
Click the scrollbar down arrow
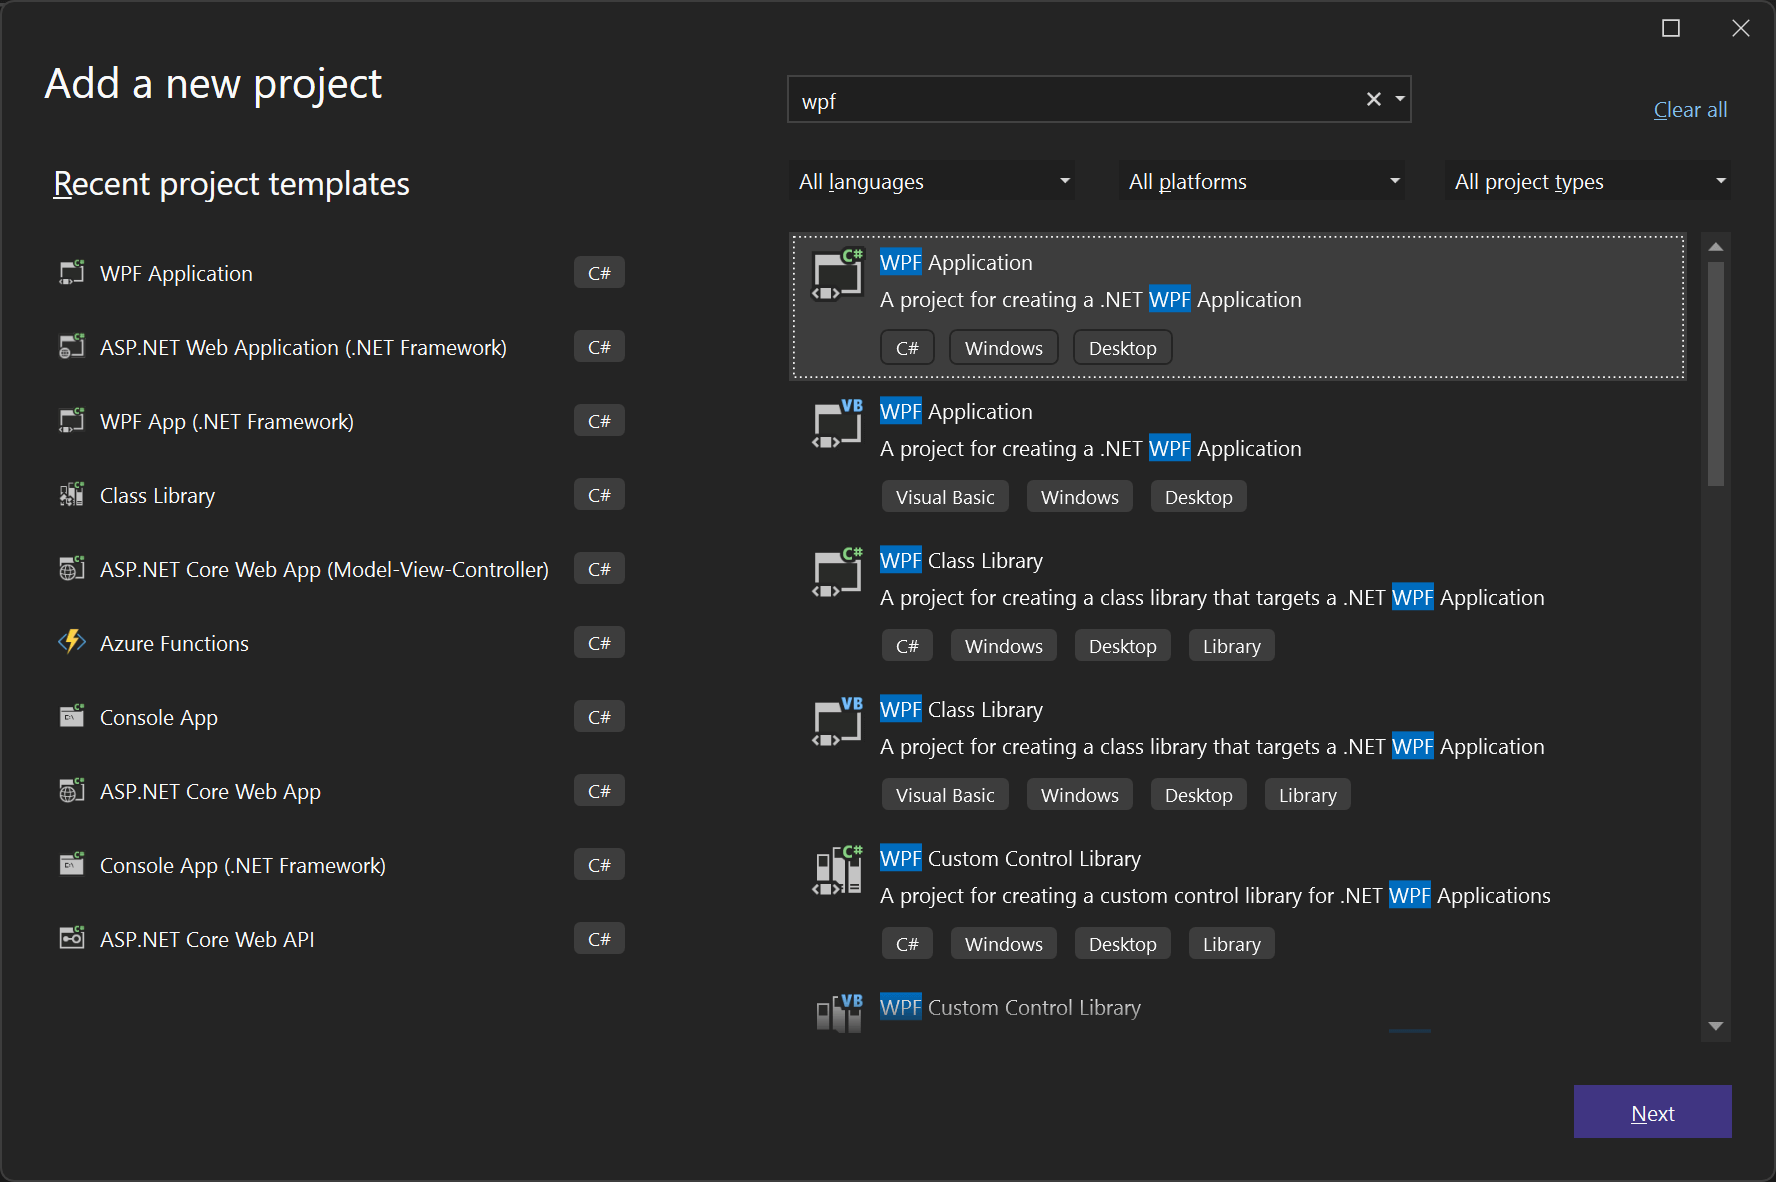[1715, 1027]
